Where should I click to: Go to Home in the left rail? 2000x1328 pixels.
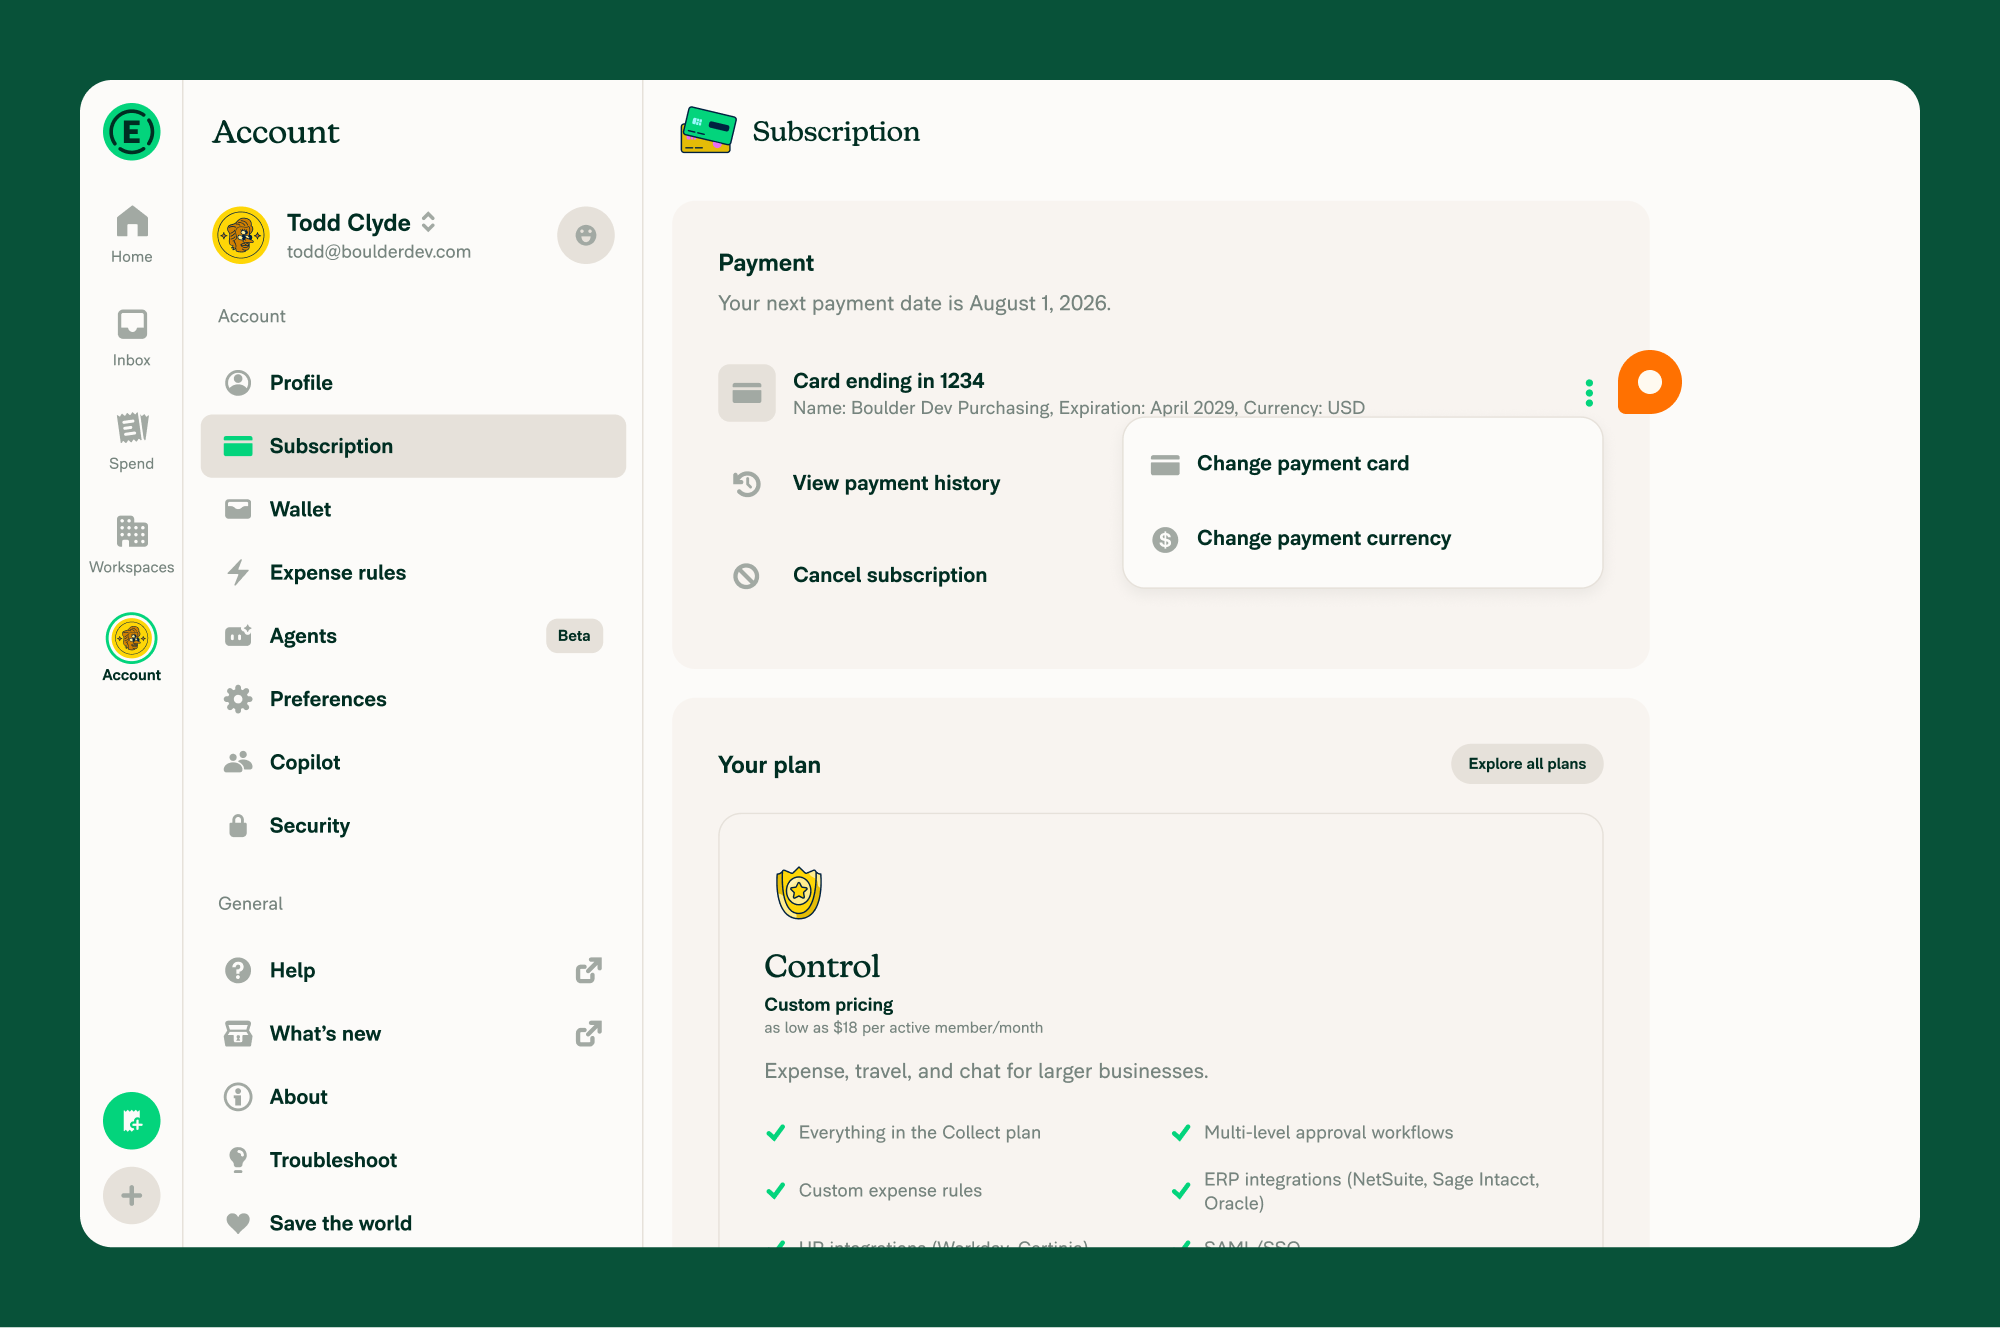pos(132,235)
